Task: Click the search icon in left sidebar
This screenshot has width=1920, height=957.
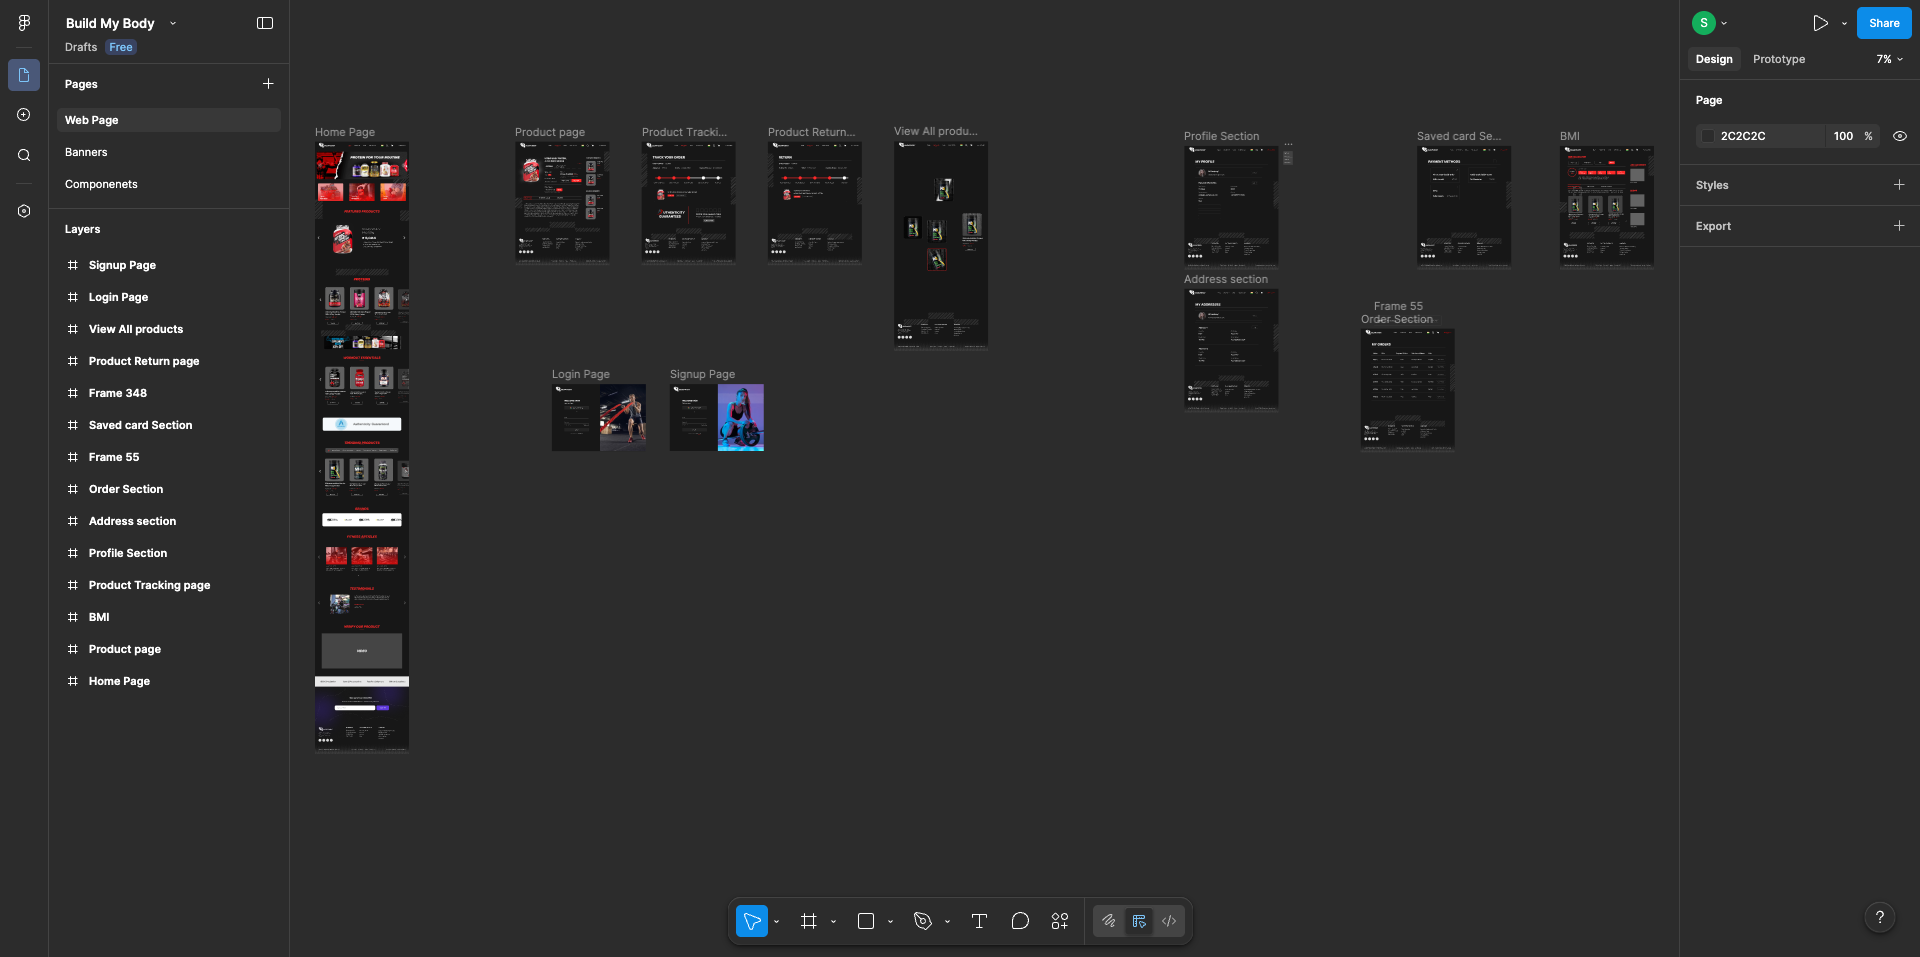Action: point(24,155)
